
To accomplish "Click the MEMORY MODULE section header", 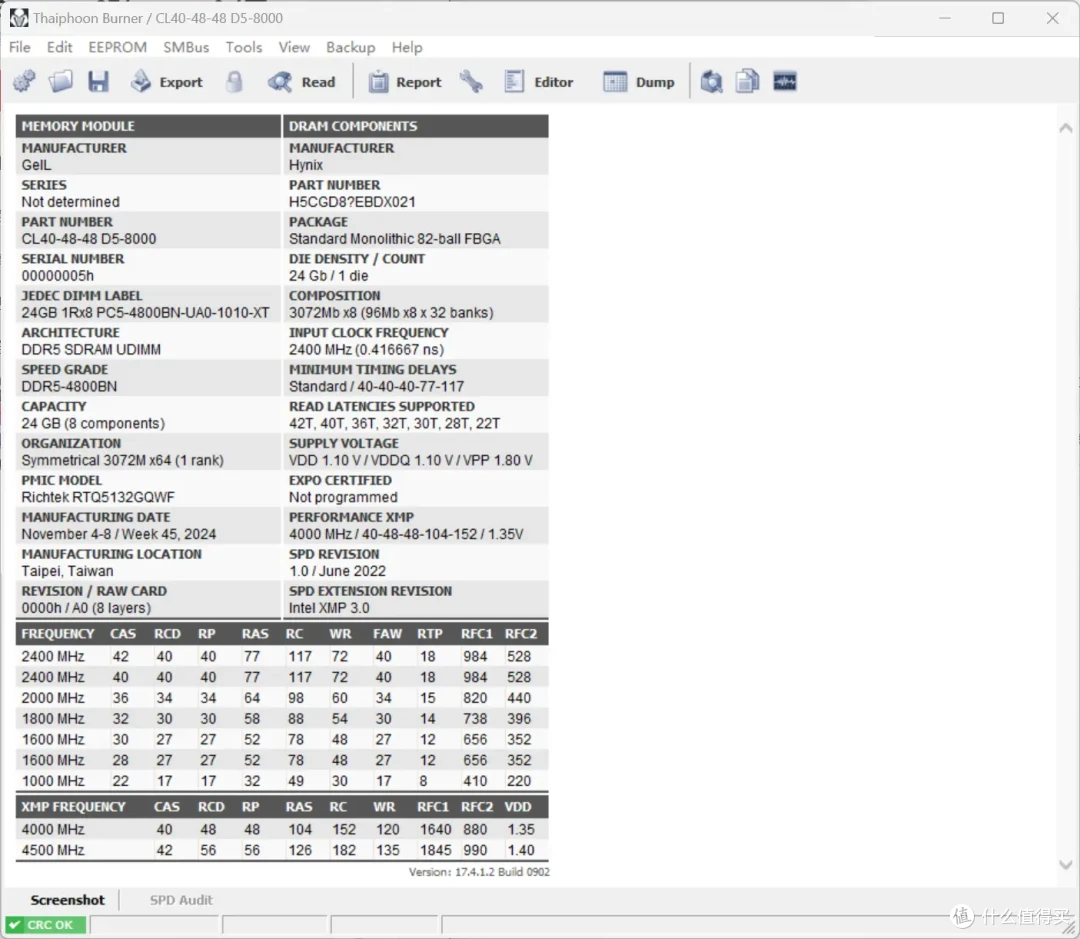I will coord(148,126).
